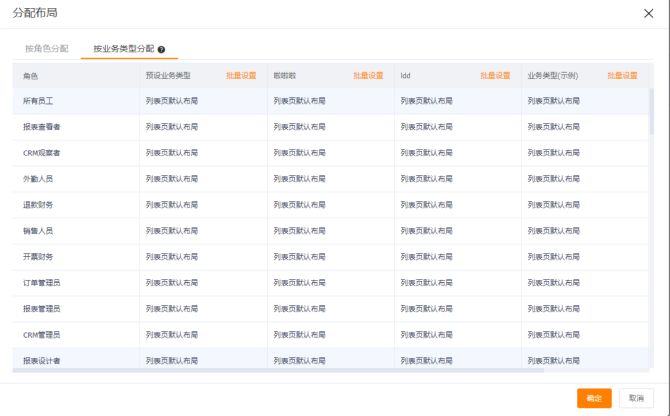670x416 pixels.
Task: Open 业务类型(示例) layout dropdown for 订单管理员
Action: point(582,283)
